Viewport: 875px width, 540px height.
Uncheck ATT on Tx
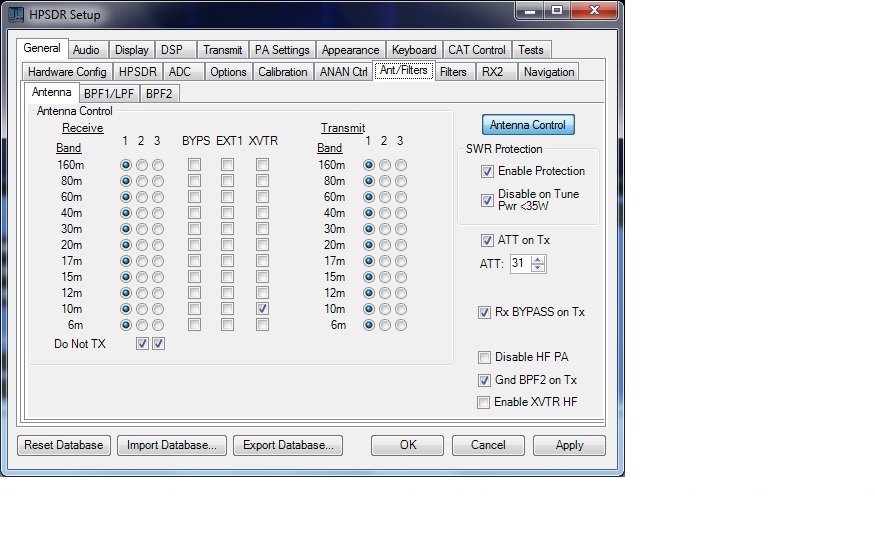point(487,240)
